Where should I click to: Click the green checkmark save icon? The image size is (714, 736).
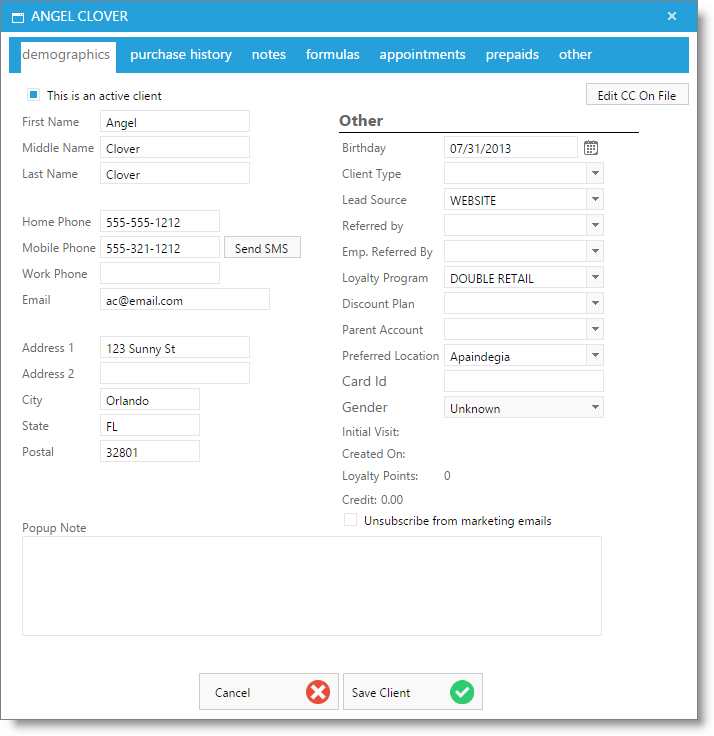pyautogui.click(x=461, y=692)
